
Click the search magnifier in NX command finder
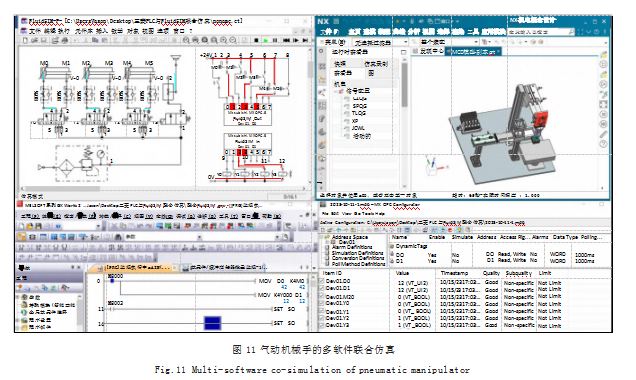tap(571, 32)
